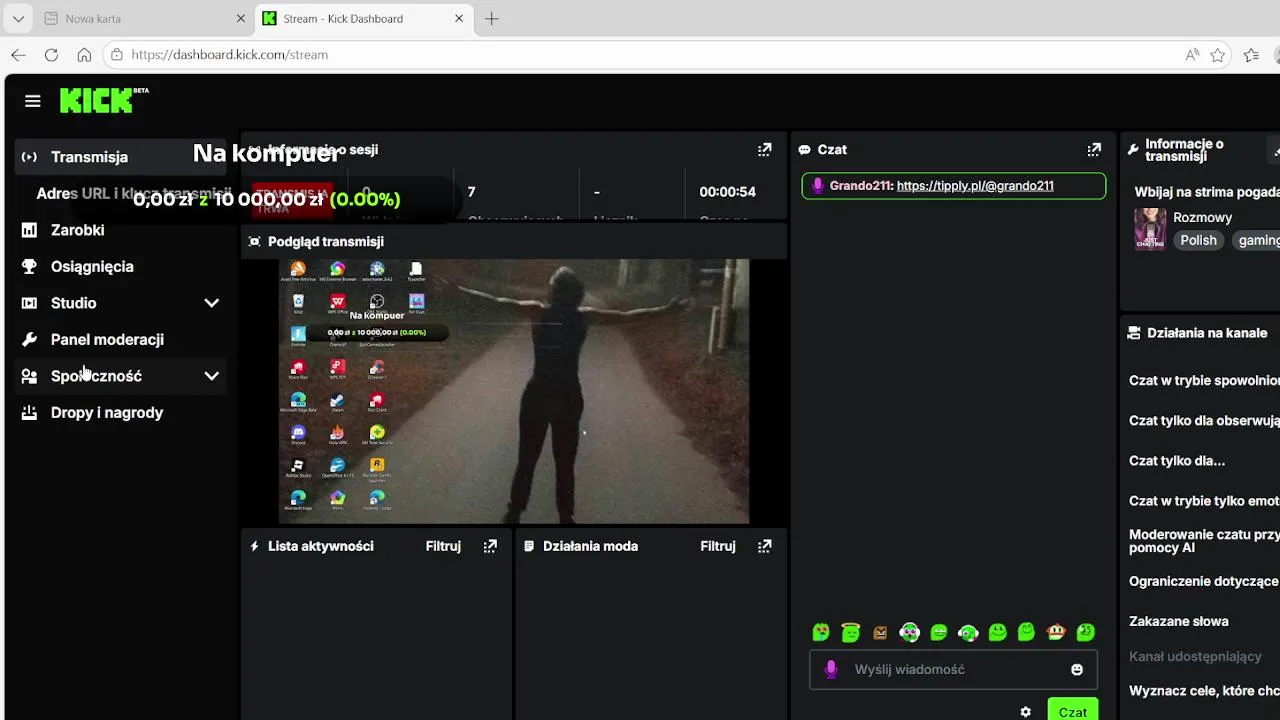
Task: Open Zakazane słowa option
Action: click(x=1179, y=621)
